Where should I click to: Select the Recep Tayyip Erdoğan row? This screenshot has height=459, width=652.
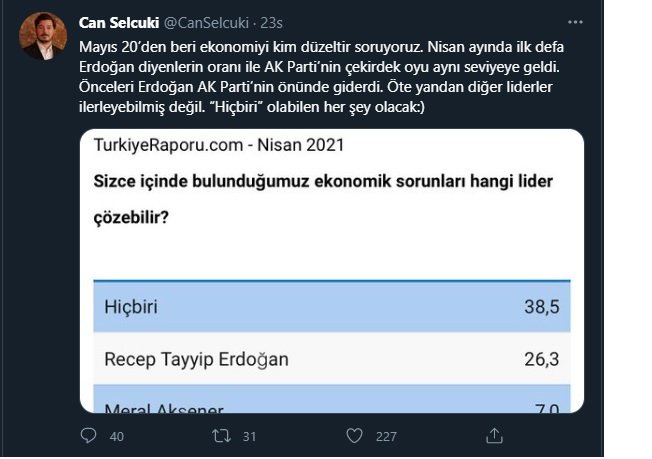(332, 358)
